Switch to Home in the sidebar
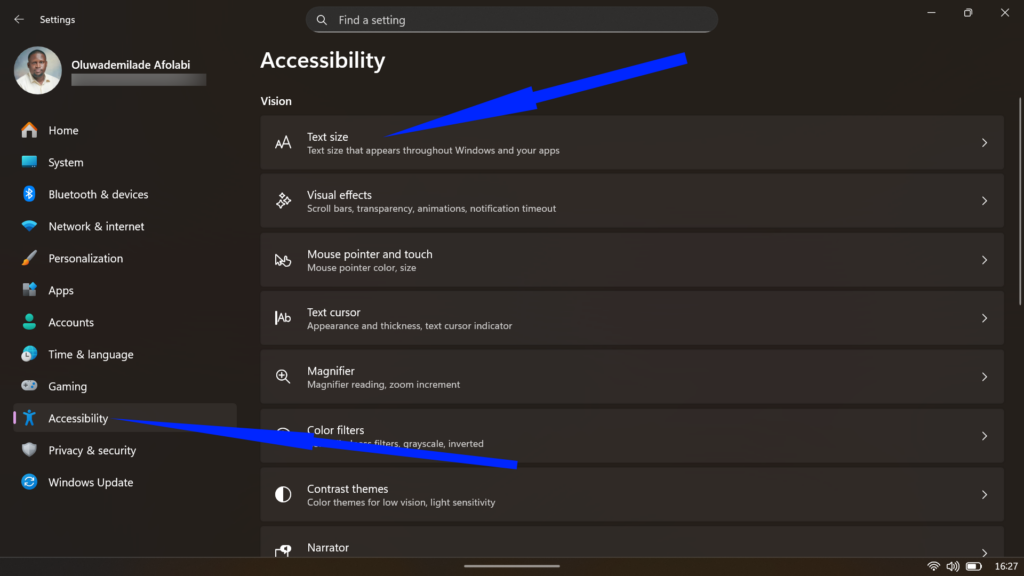Viewport: 1024px width, 576px height. click(x=30, y=130)
